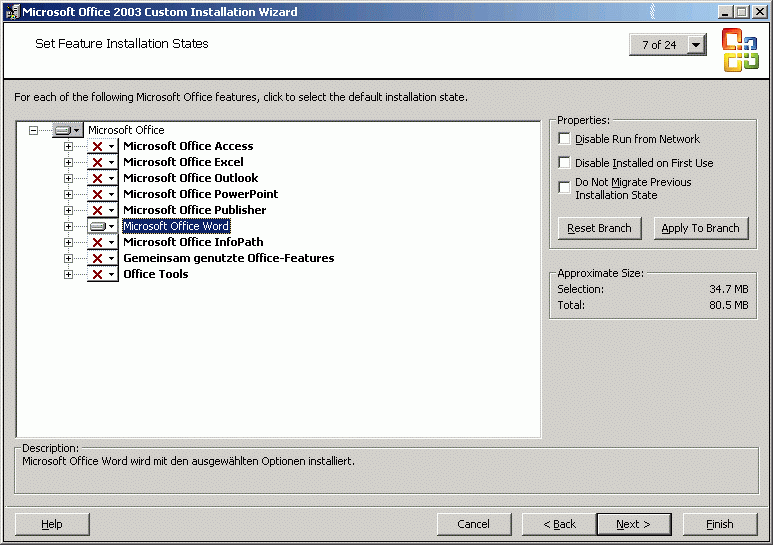Select the Microsoft Office InfoPath tree item
Image resolution: width=773 pixels, height=545 pixels.
click(x=193, y=242)
